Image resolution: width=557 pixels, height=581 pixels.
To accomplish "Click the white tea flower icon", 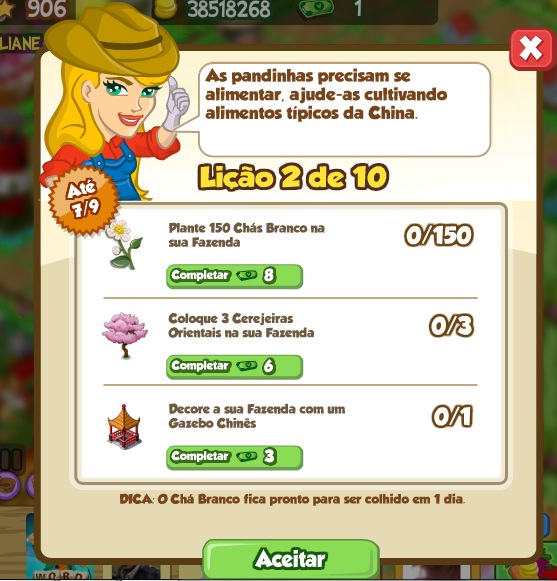I will click(x=124, y=245).
